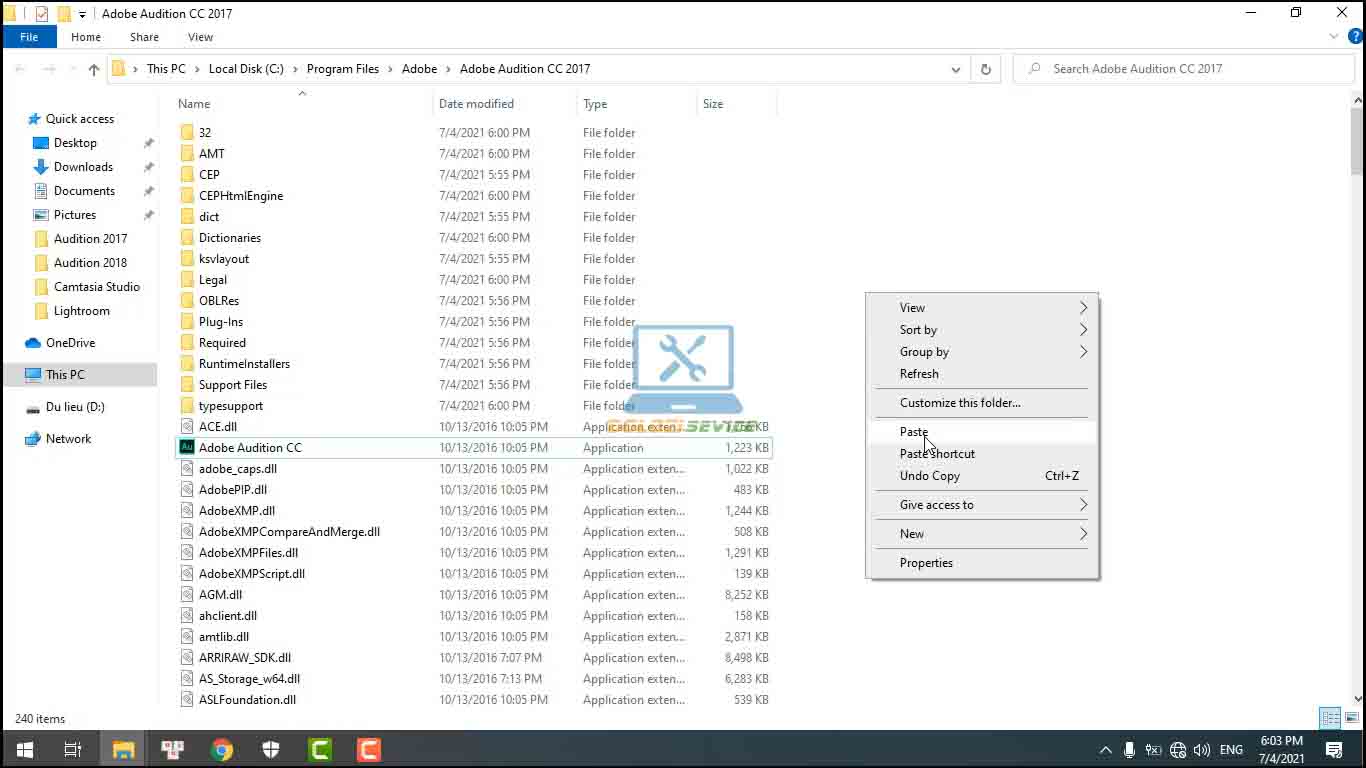Show hidden system tray icons
The width and height of the screenshot is (1366, 768).
click(1105, 750)
